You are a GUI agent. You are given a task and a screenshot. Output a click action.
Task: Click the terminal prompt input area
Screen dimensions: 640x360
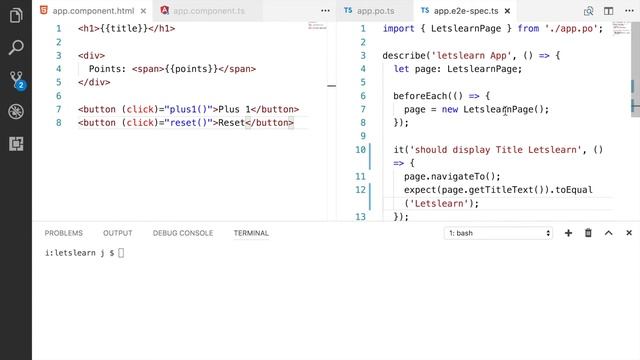click(121, 253)
